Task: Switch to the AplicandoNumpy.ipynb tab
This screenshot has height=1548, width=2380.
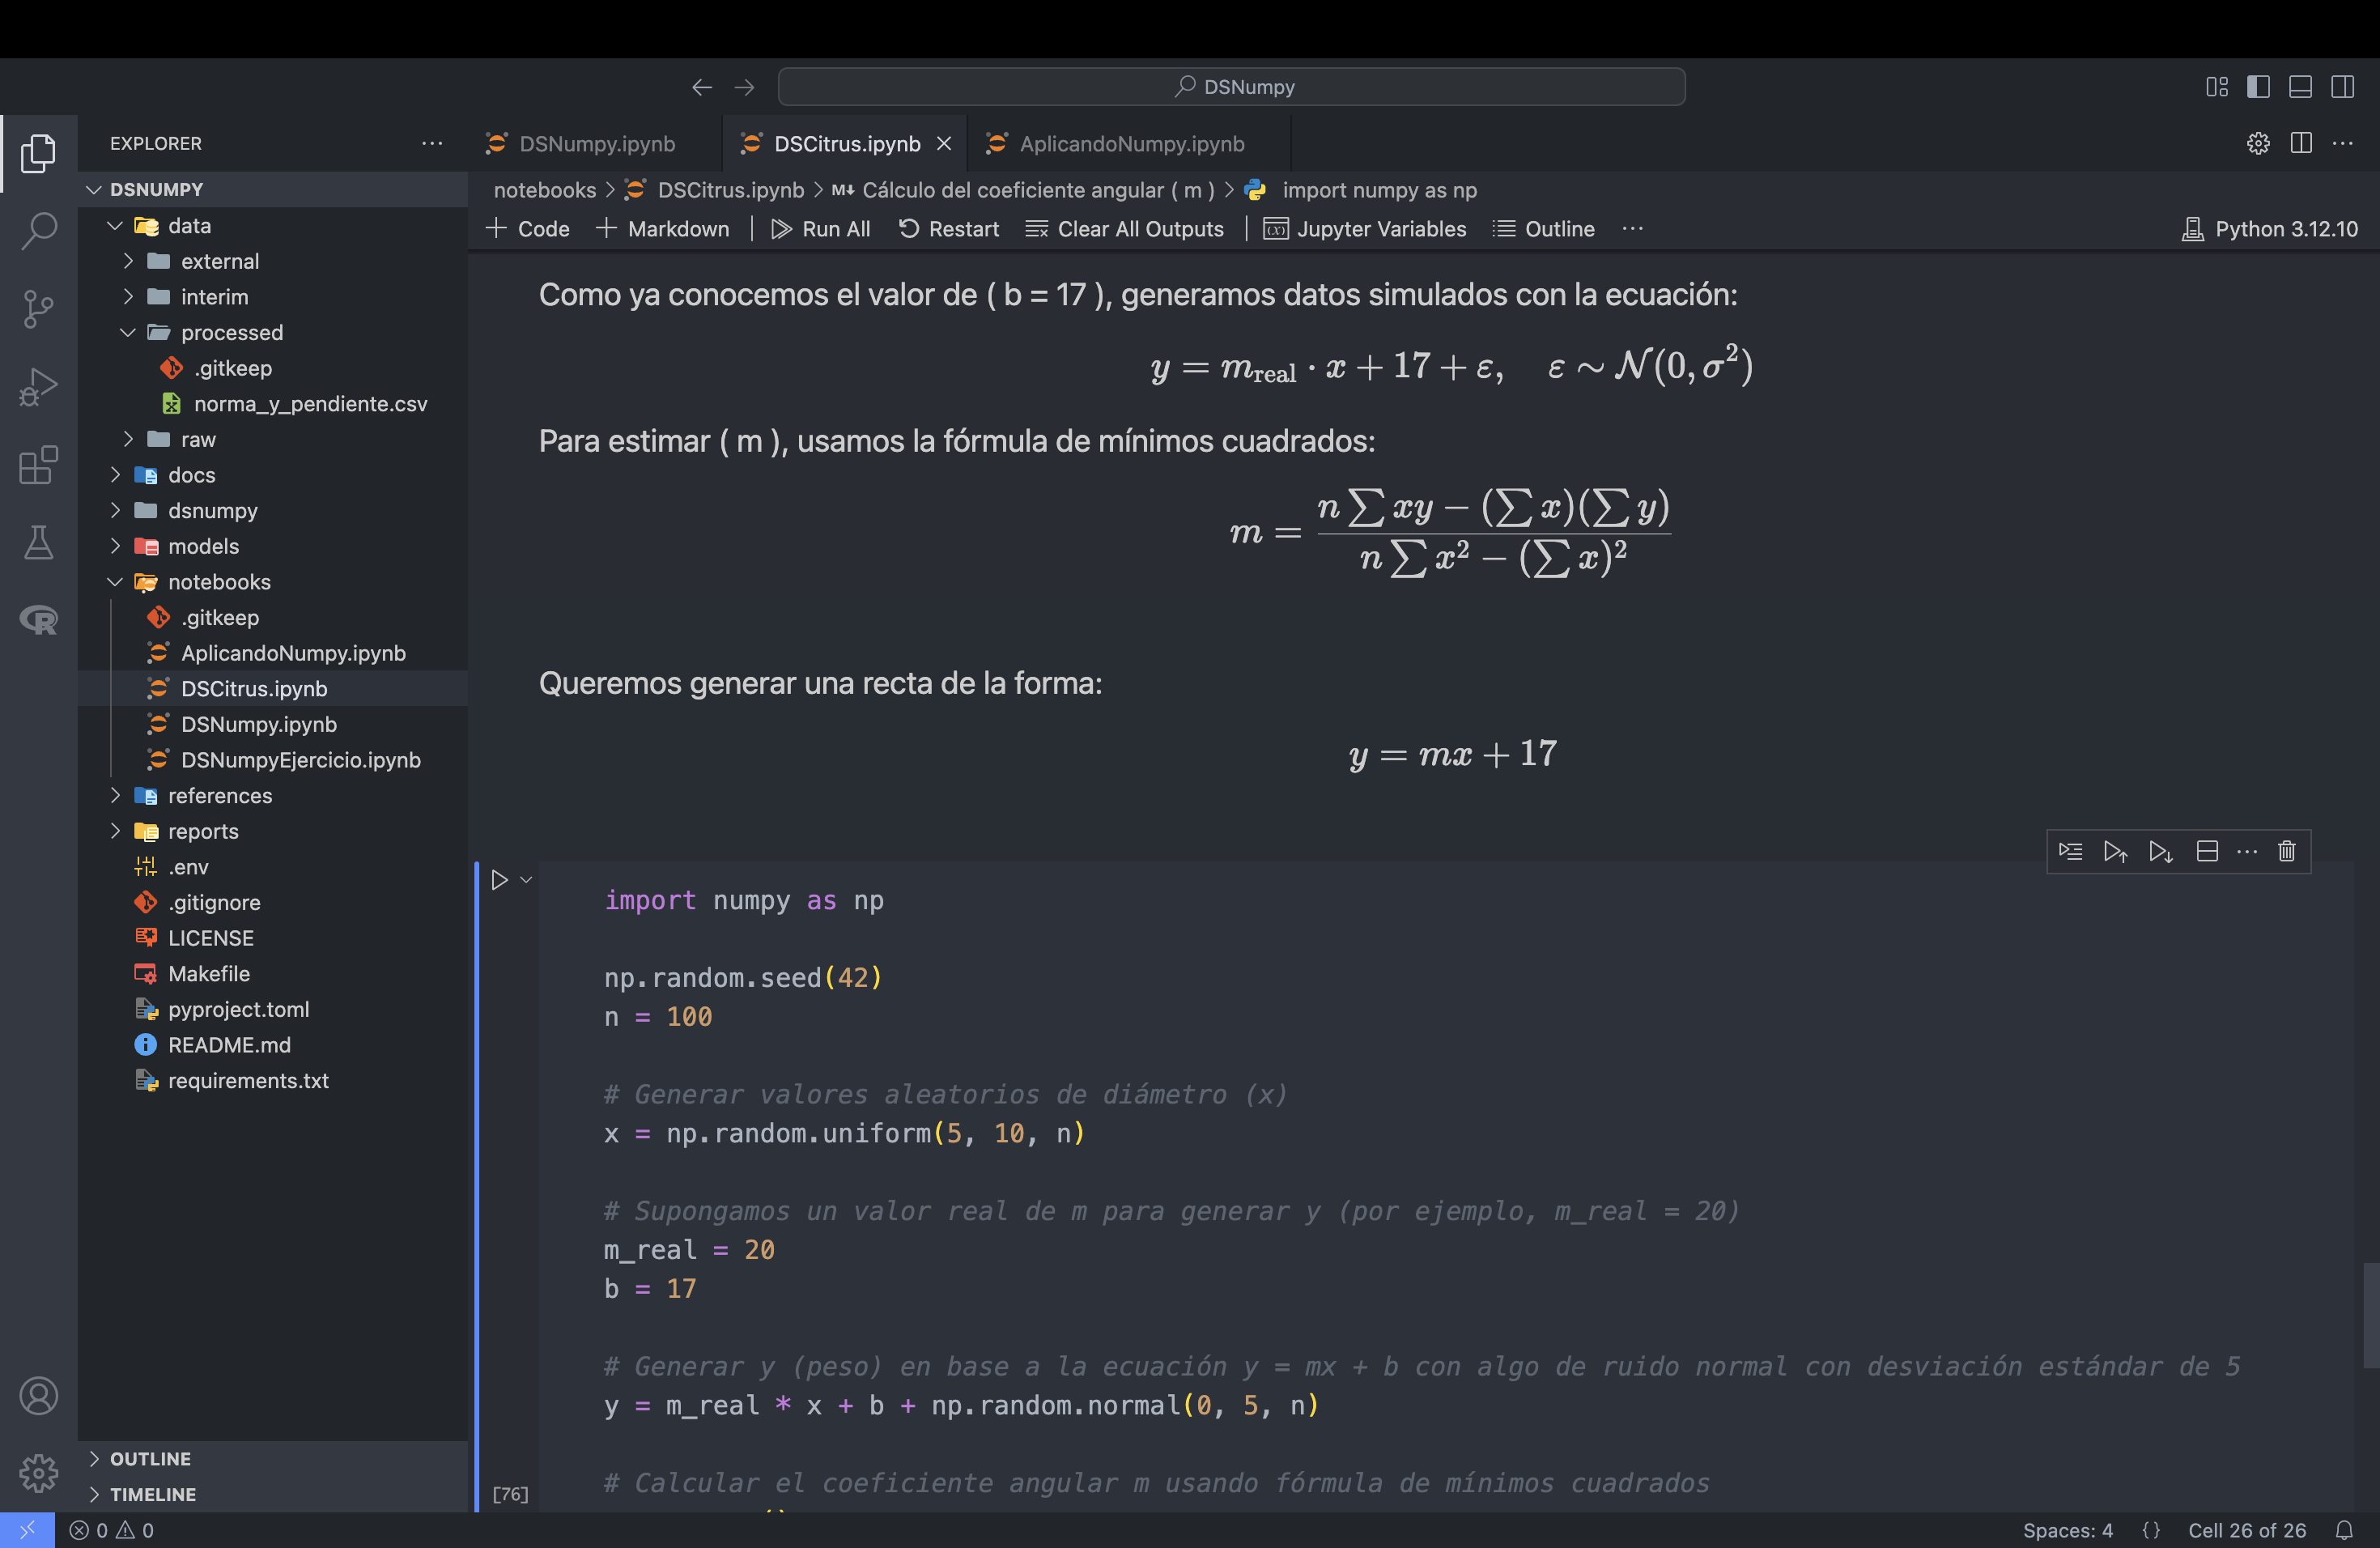Action: point(1131,143)
